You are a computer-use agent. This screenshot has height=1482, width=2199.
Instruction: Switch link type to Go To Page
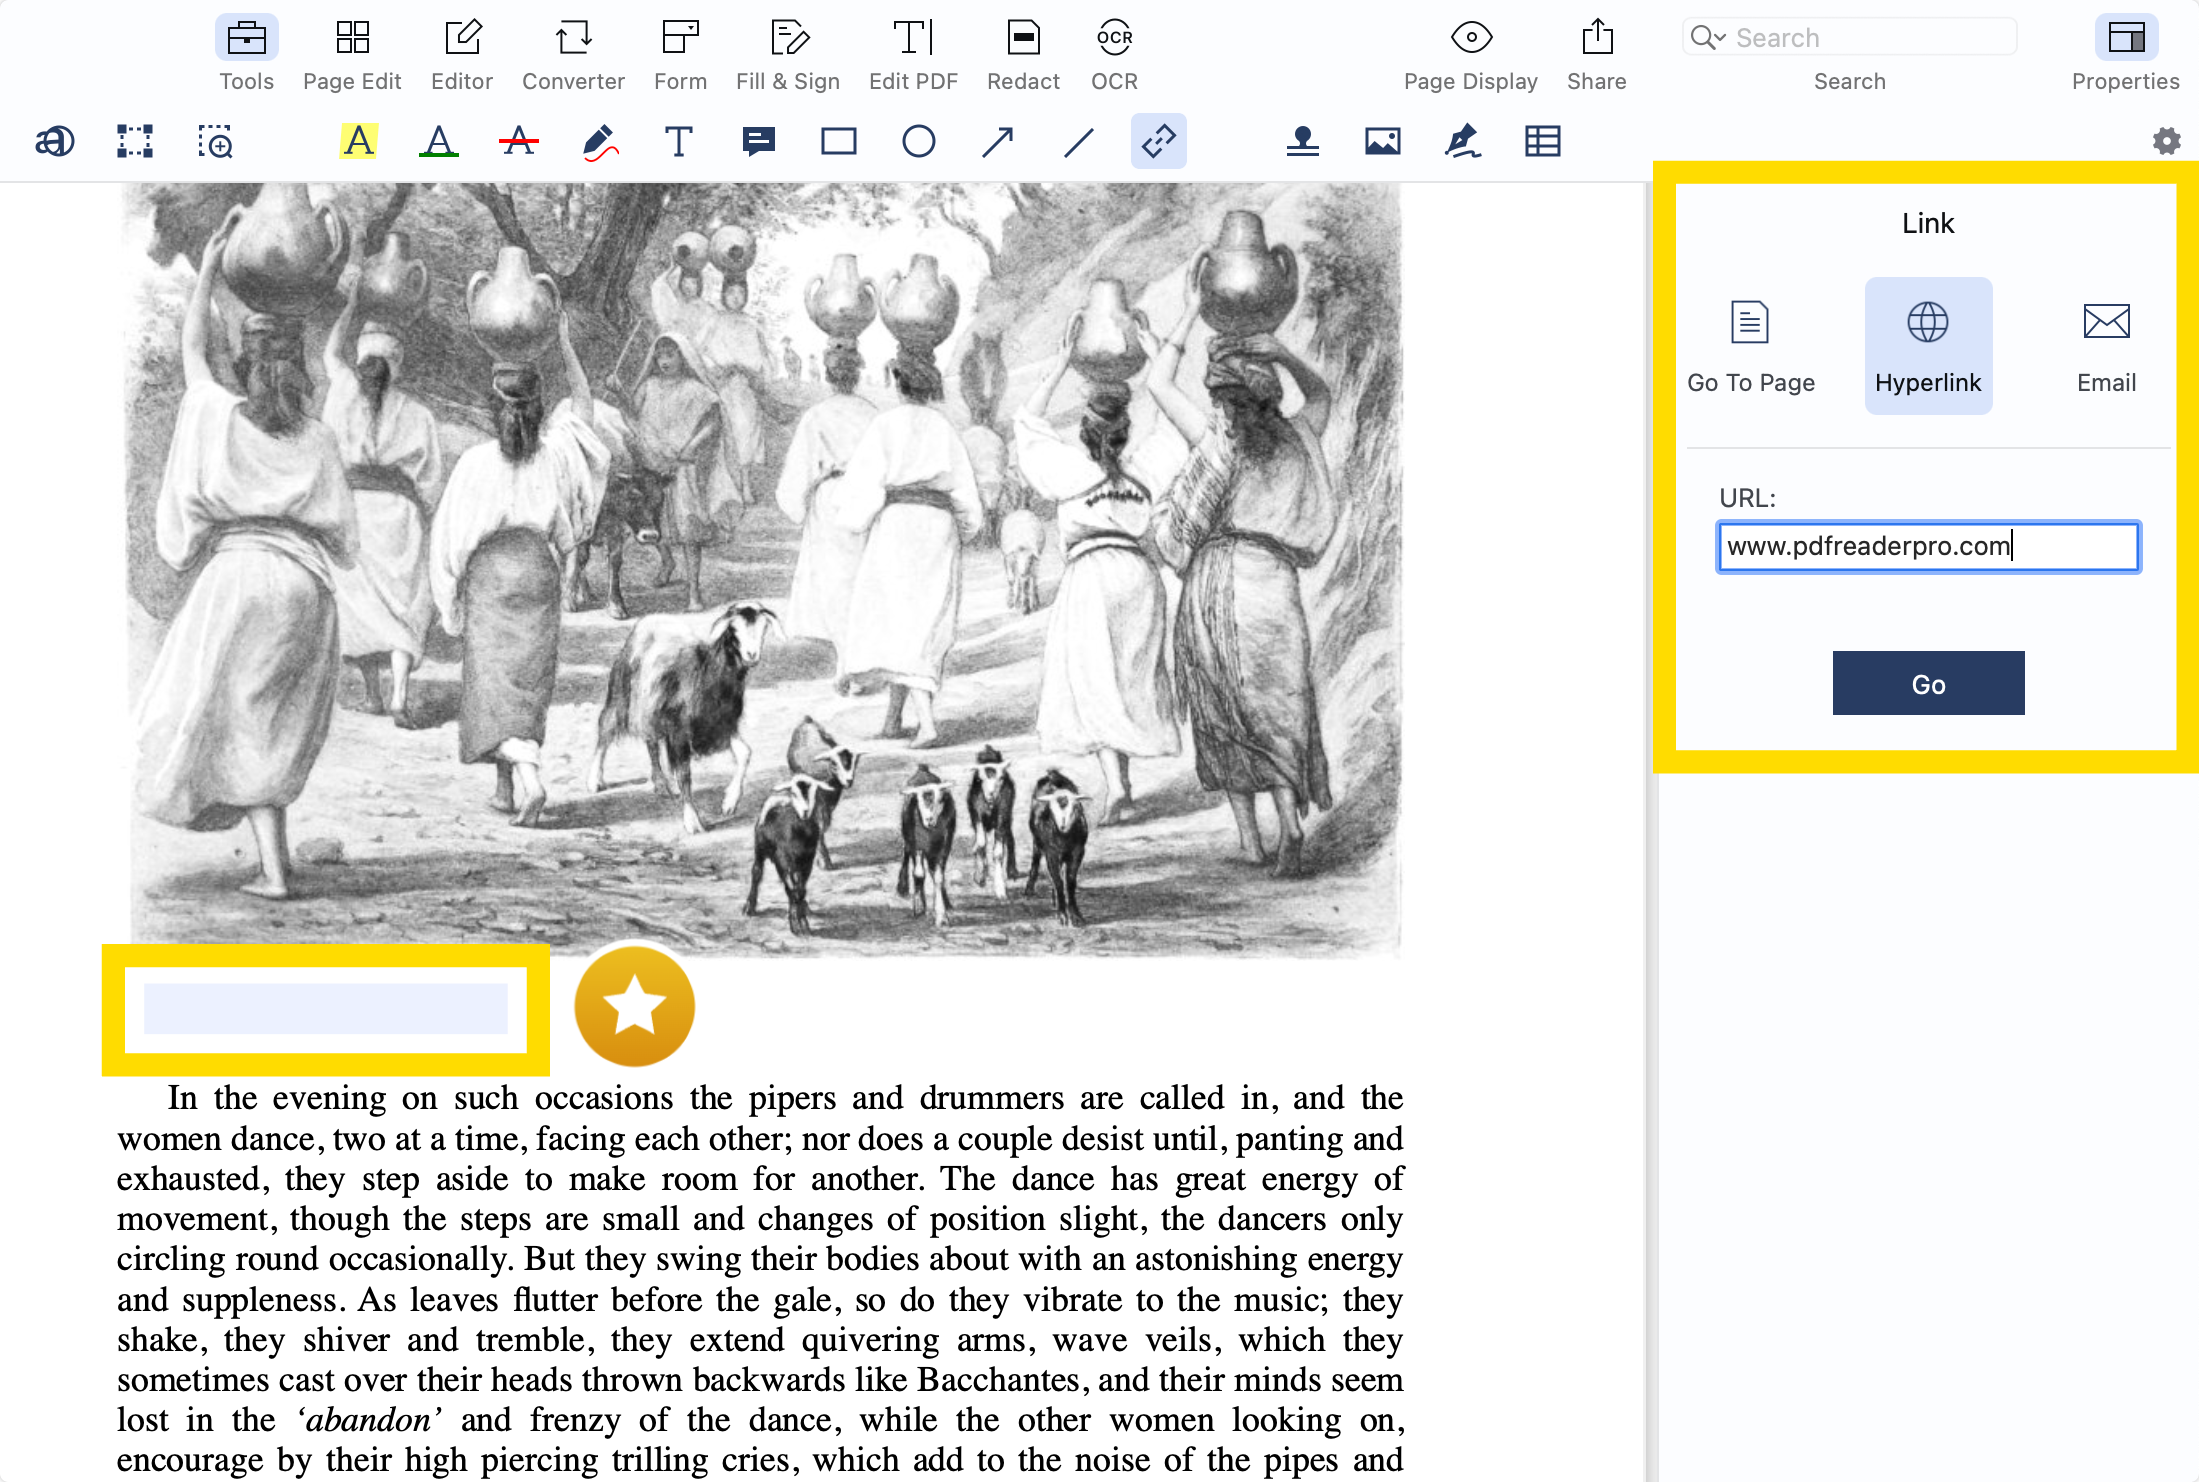tap(1750, 346)
